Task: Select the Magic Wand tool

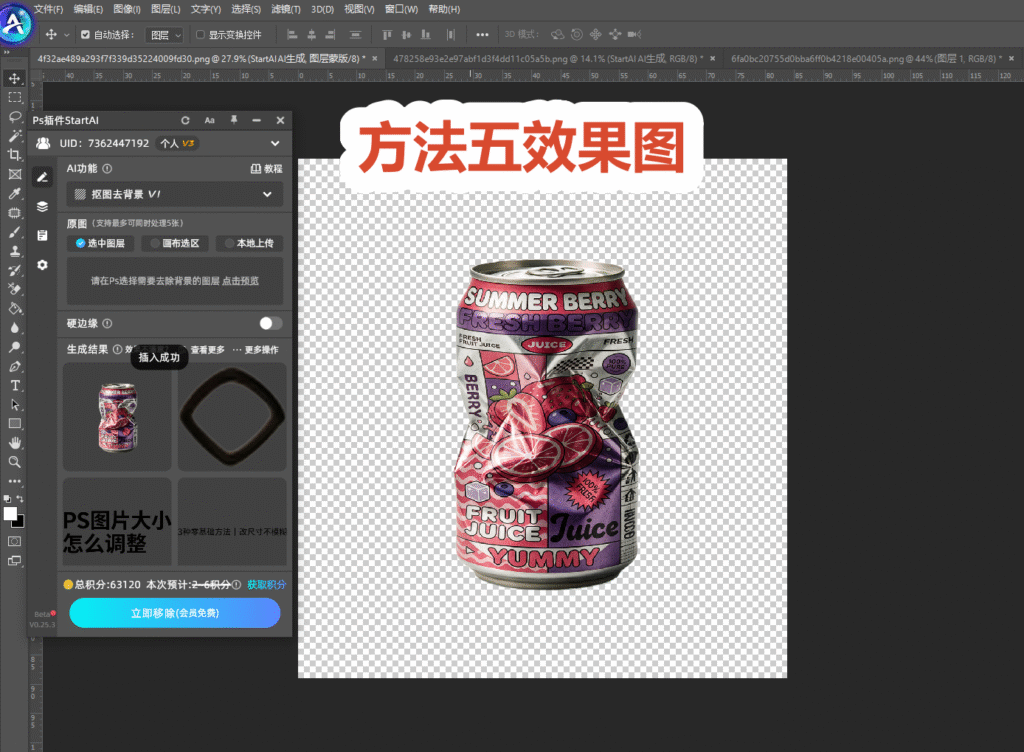Action: [14, 136]
